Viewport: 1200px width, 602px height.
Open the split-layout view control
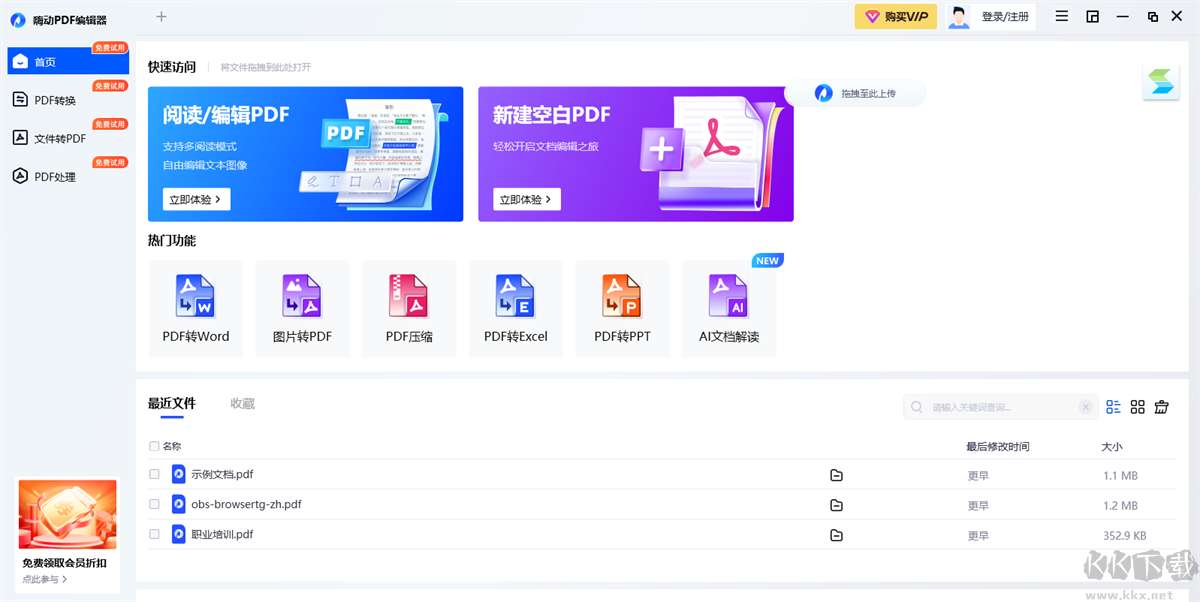coord(1092,16)
